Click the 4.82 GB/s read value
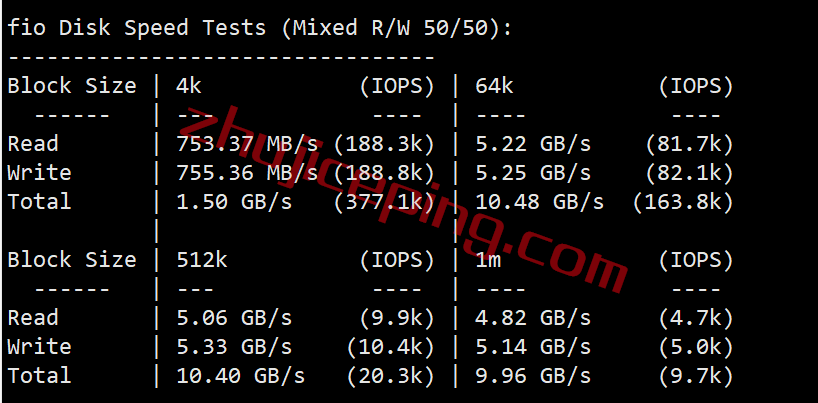This screenshot has width=818, height=403. (533, 318)
